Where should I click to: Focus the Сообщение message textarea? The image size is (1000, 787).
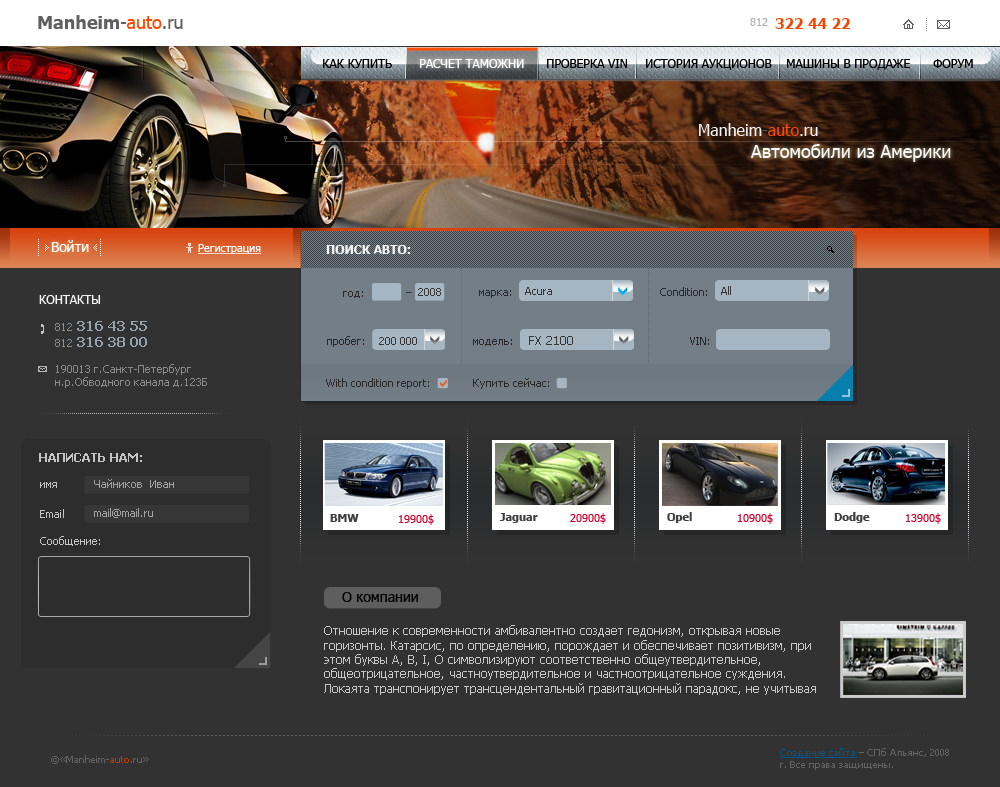pyautogui.click(x=144, y=586)
